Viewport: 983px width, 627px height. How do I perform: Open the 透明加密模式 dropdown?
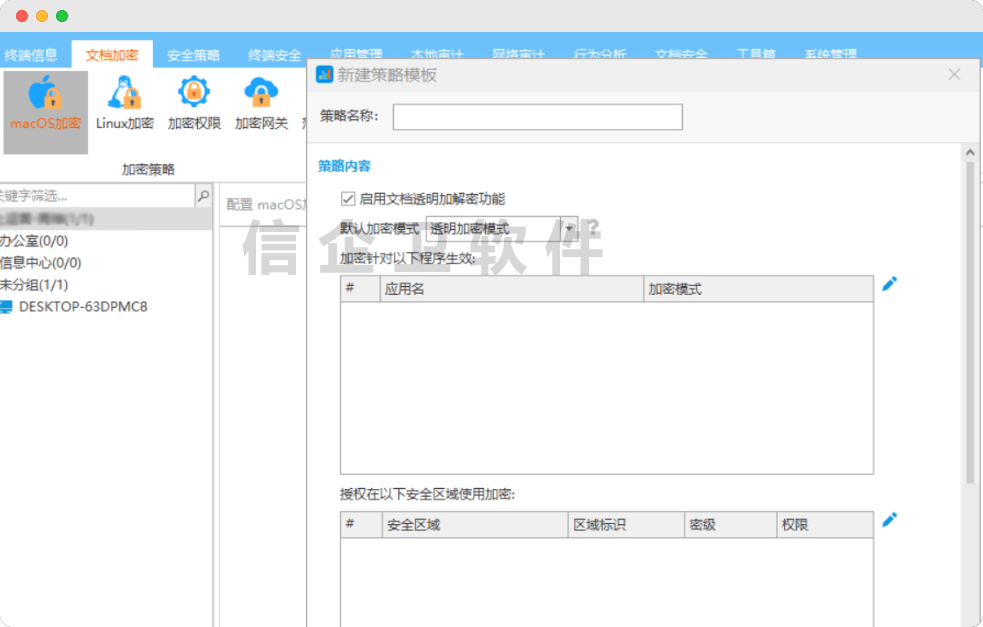point(567,228)
